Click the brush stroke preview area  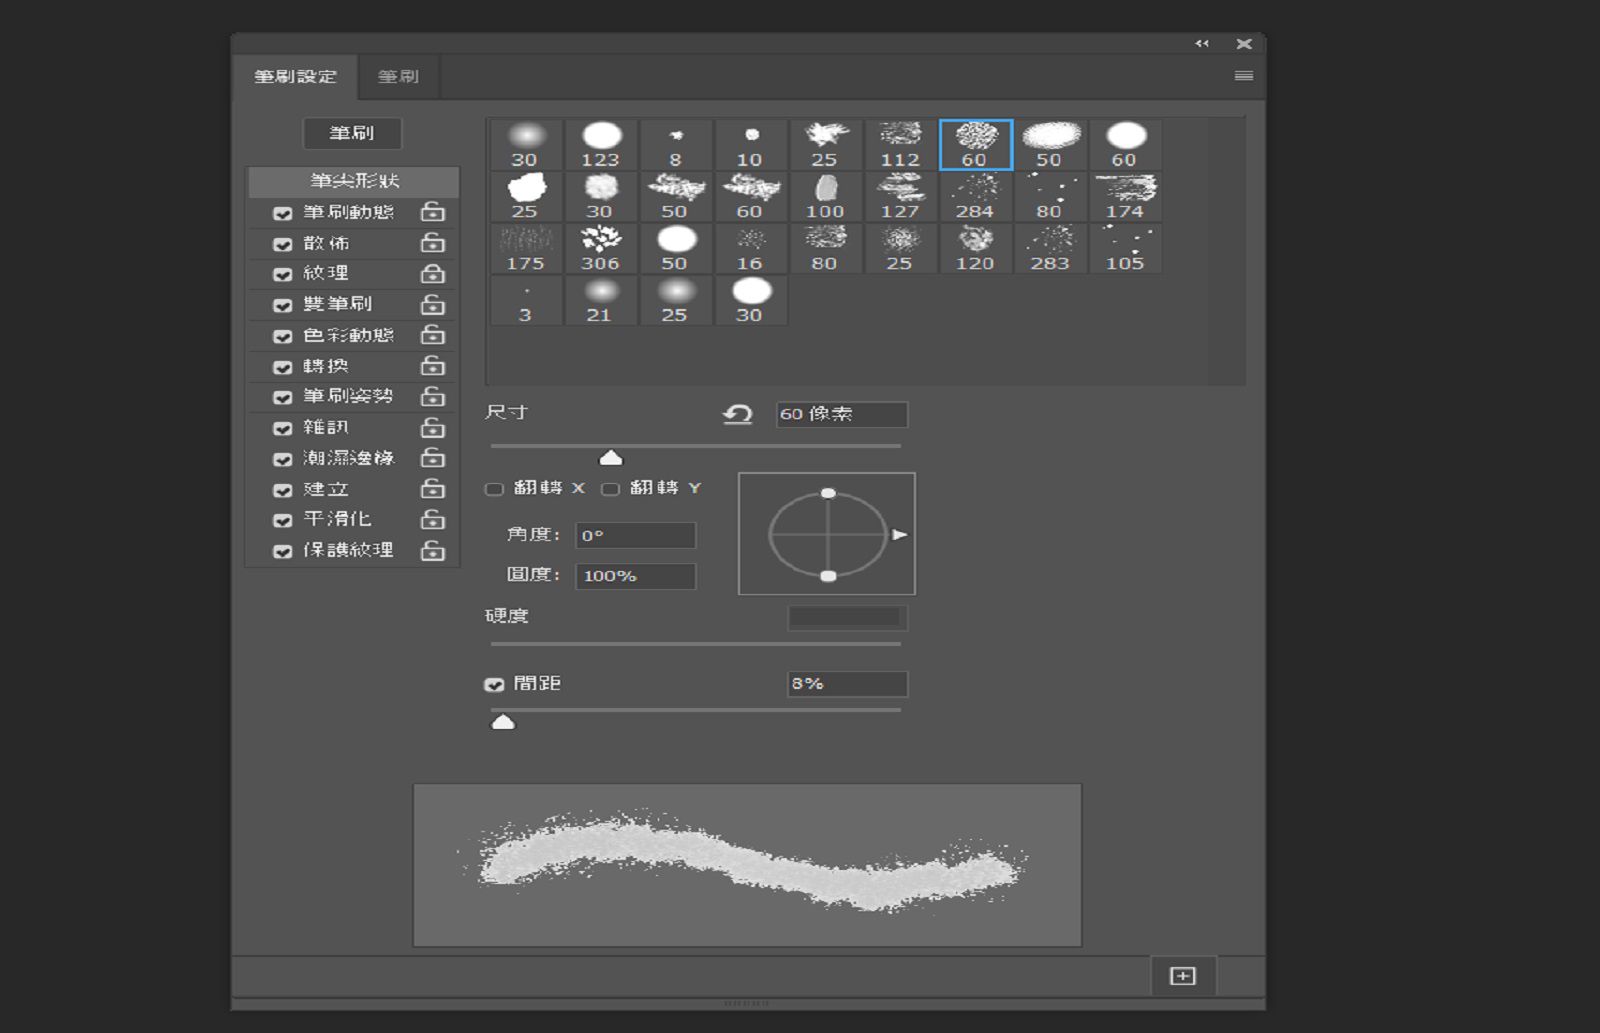point(748,865)
